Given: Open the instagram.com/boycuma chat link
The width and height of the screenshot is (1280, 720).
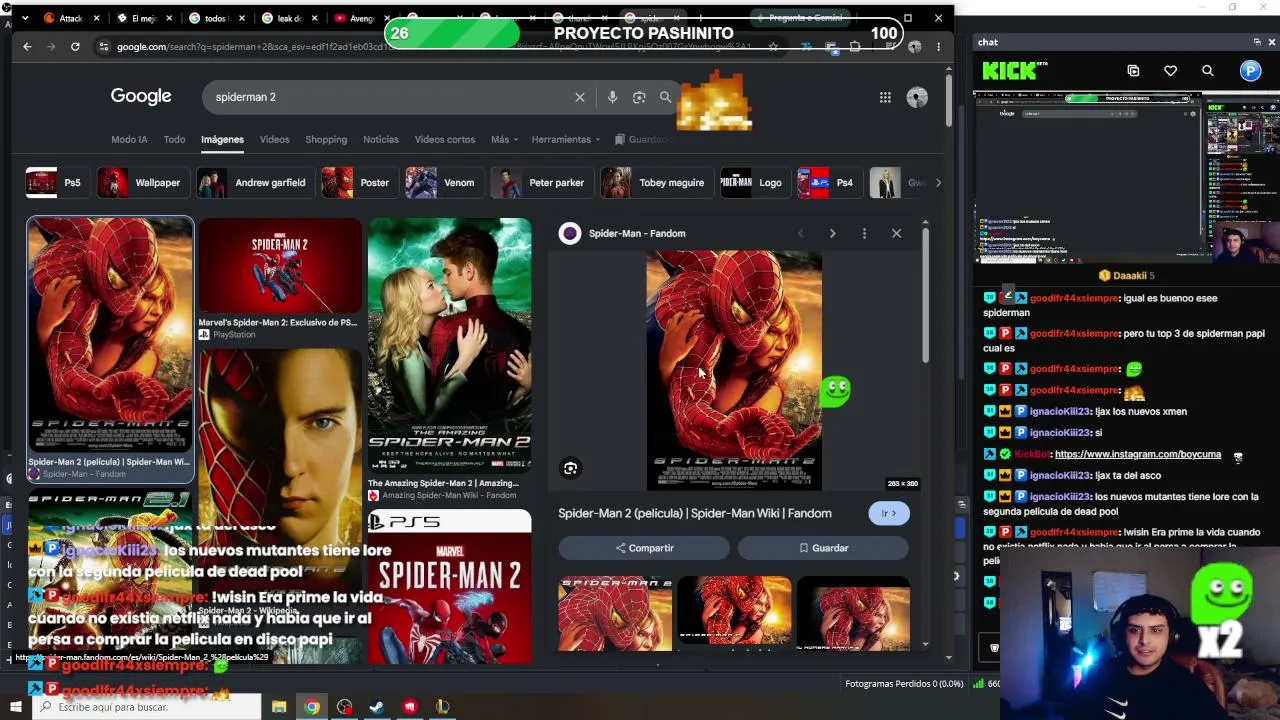Looking at the screenshot, I should 1138,454.
